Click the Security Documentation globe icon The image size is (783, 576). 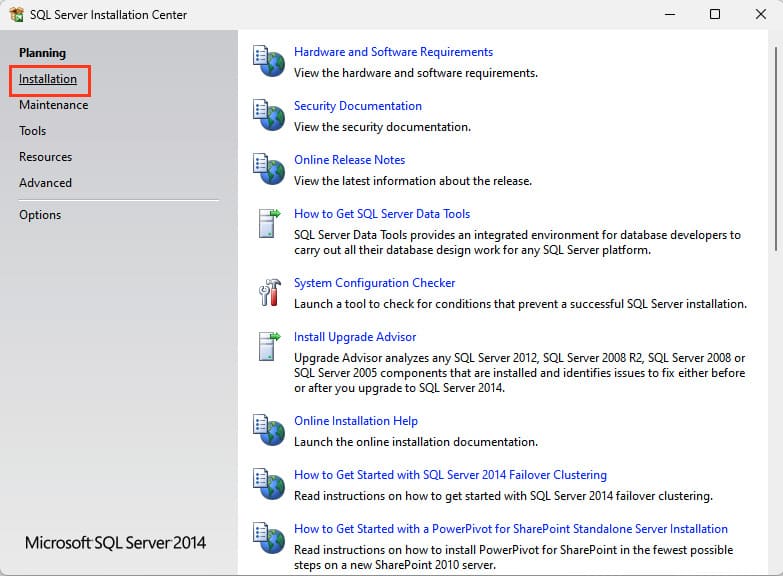pyautogui.click(x=268, y=116)
